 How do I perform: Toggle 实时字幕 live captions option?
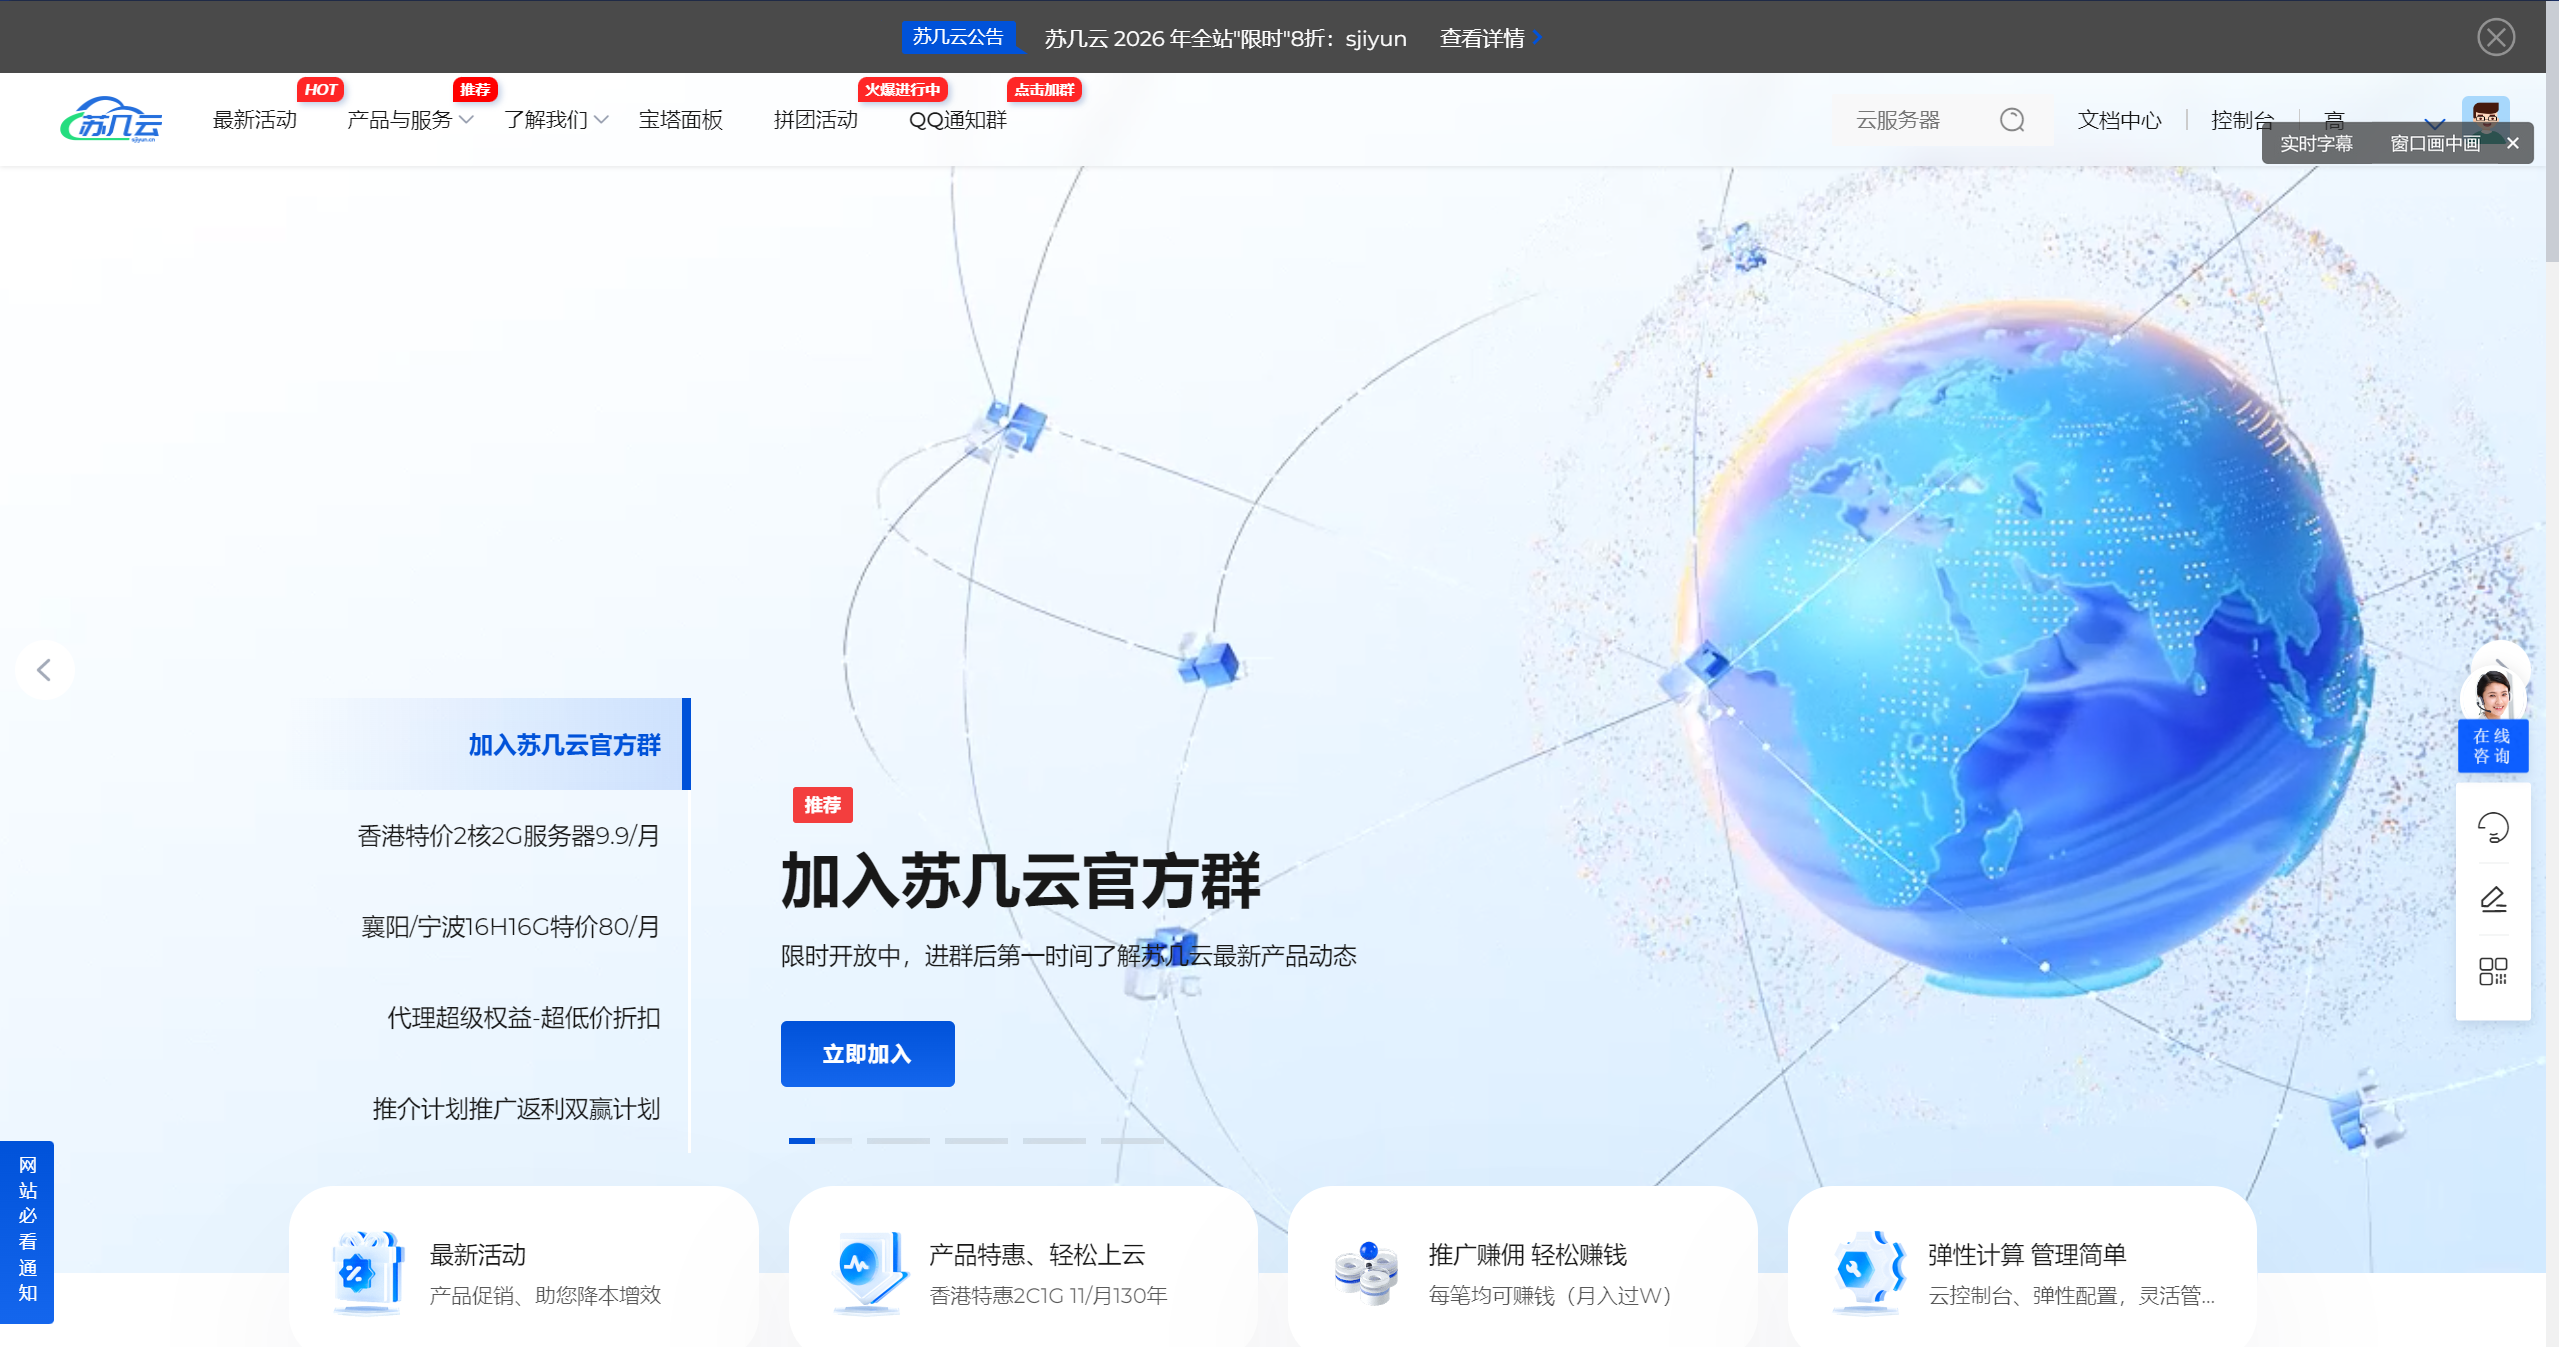pyautogui.click(x=2315, y=144)
